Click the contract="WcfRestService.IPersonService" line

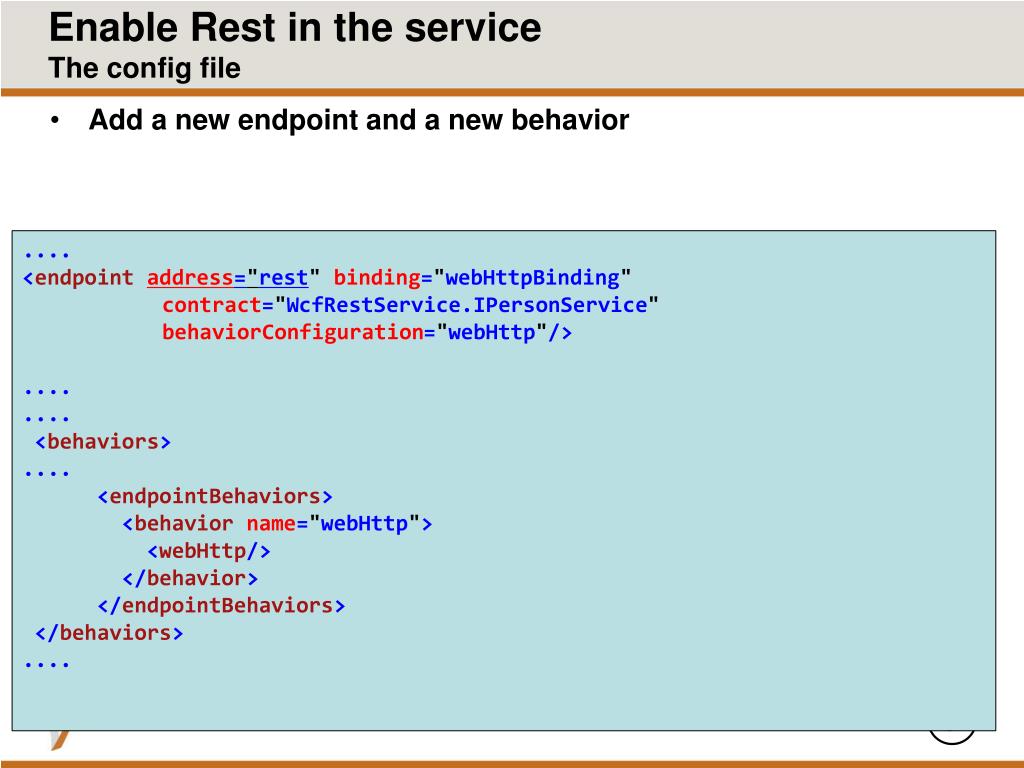410,305
